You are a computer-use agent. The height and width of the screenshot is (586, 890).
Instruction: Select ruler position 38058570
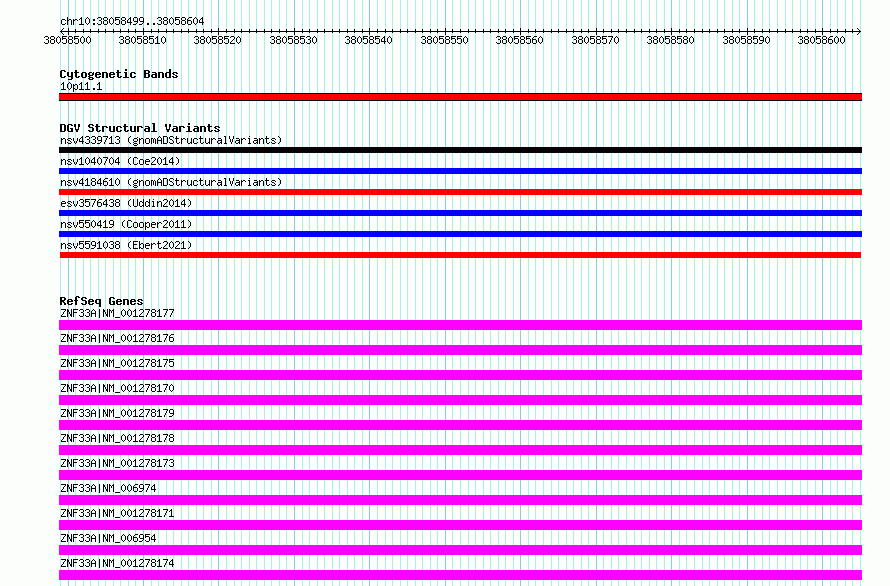[x=595, y=40]
